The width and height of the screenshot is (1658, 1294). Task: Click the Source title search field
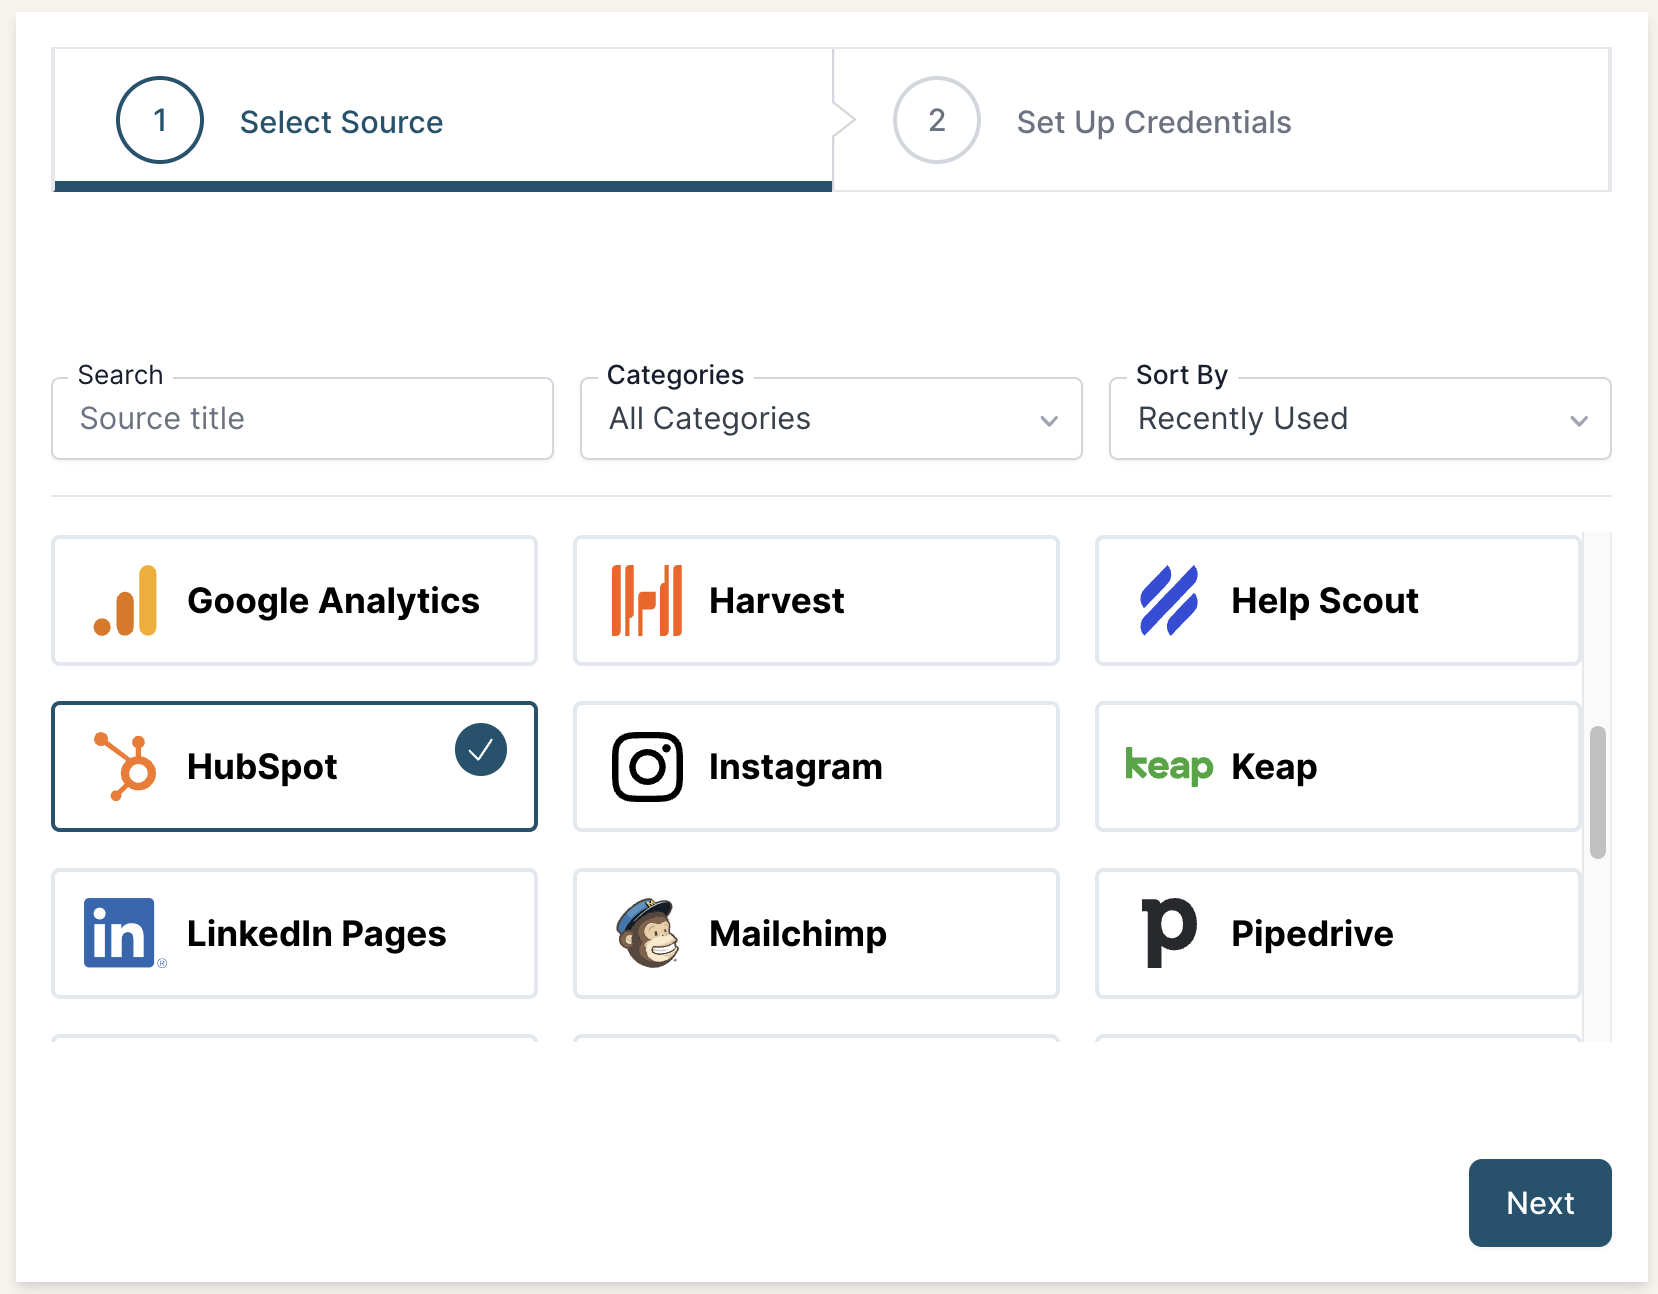click(x=302, y=419)
